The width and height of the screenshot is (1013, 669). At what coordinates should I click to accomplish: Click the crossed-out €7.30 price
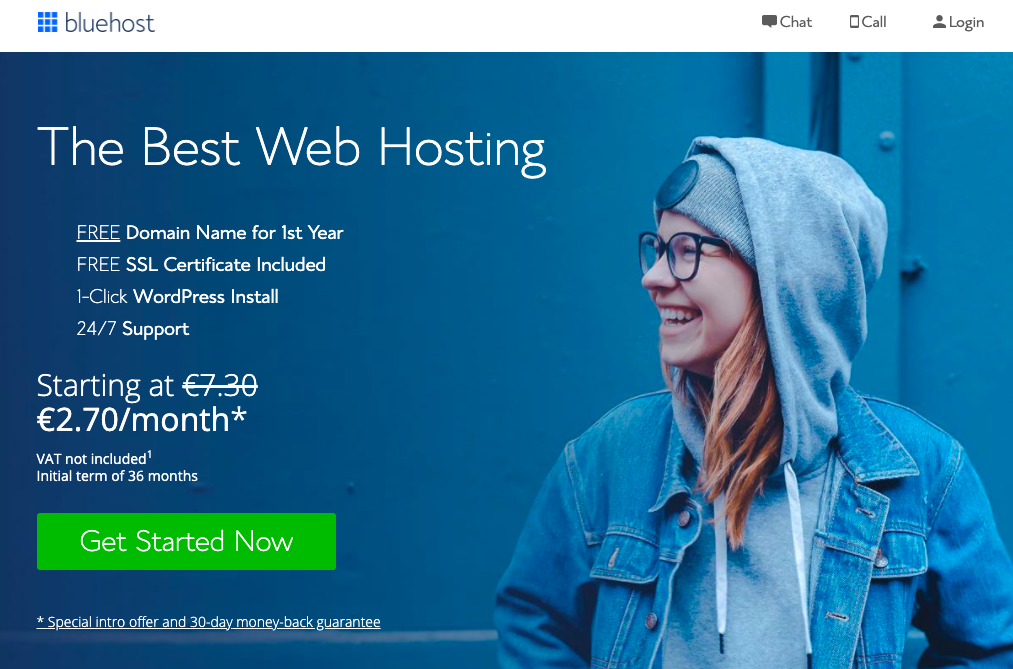click(x=220, y=386)
